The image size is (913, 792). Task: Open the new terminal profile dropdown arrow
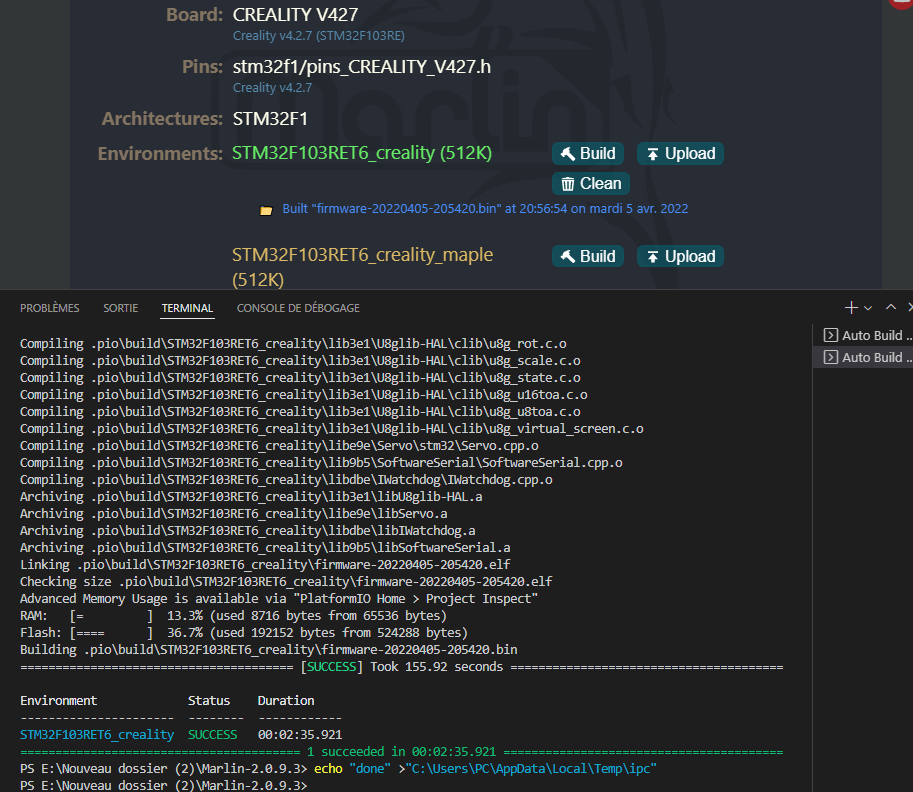(x=868, y=308)
